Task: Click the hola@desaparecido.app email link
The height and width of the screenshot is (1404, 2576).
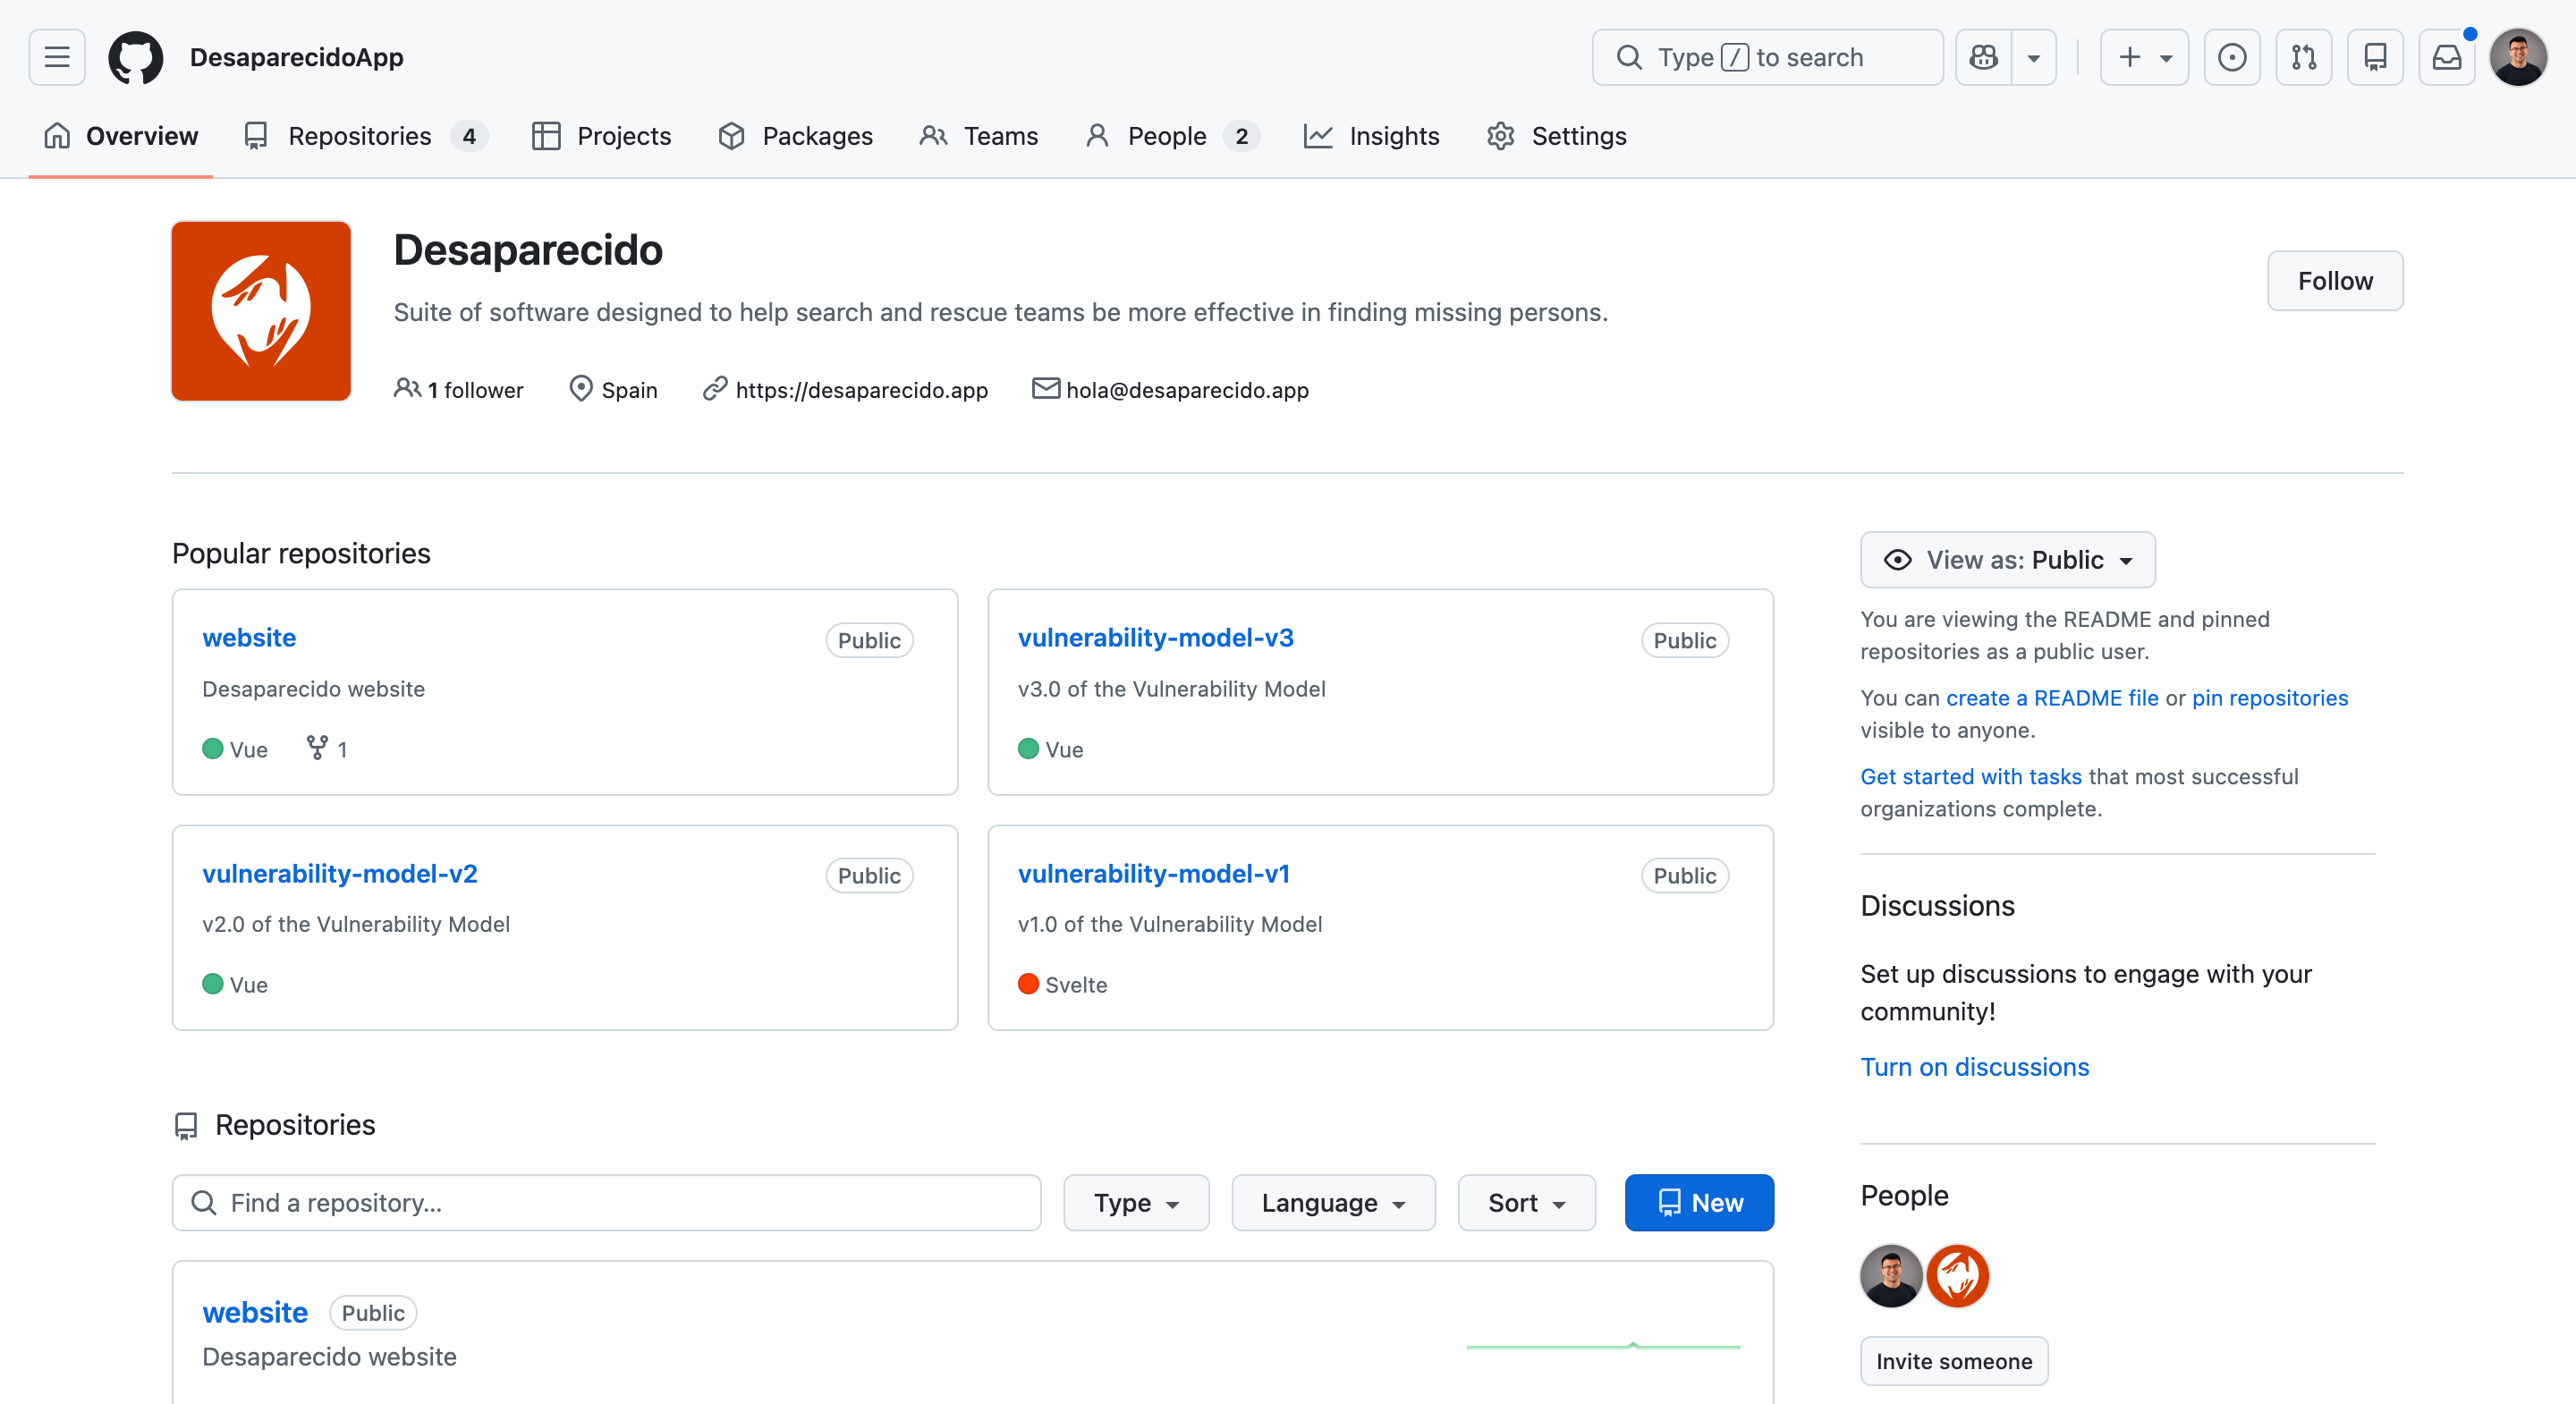Action: point(1187,390)
